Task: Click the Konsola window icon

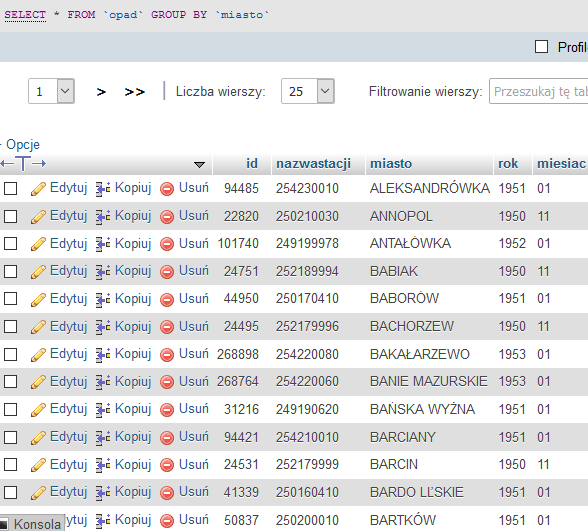Action: coord(4,524)
